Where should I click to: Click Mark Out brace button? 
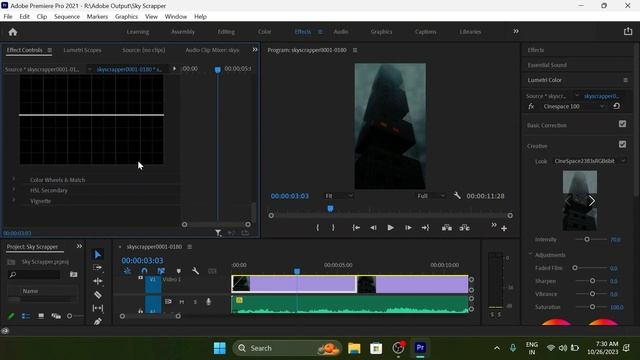[x=333, y=228]
